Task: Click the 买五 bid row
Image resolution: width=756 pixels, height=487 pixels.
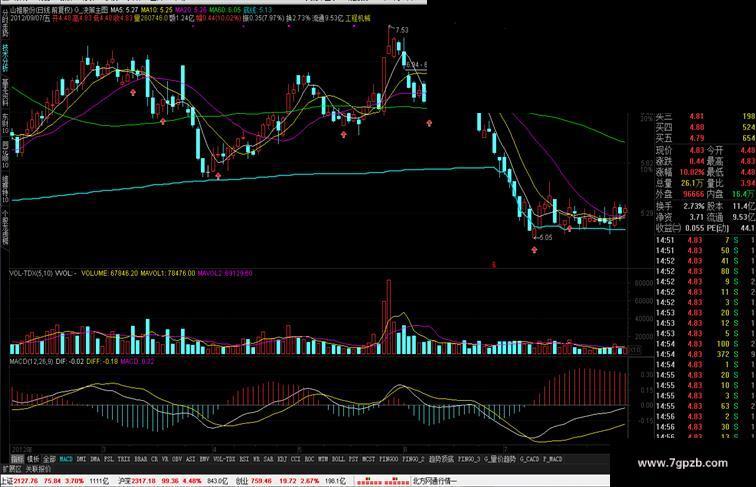Action: (x=705, y=138)
